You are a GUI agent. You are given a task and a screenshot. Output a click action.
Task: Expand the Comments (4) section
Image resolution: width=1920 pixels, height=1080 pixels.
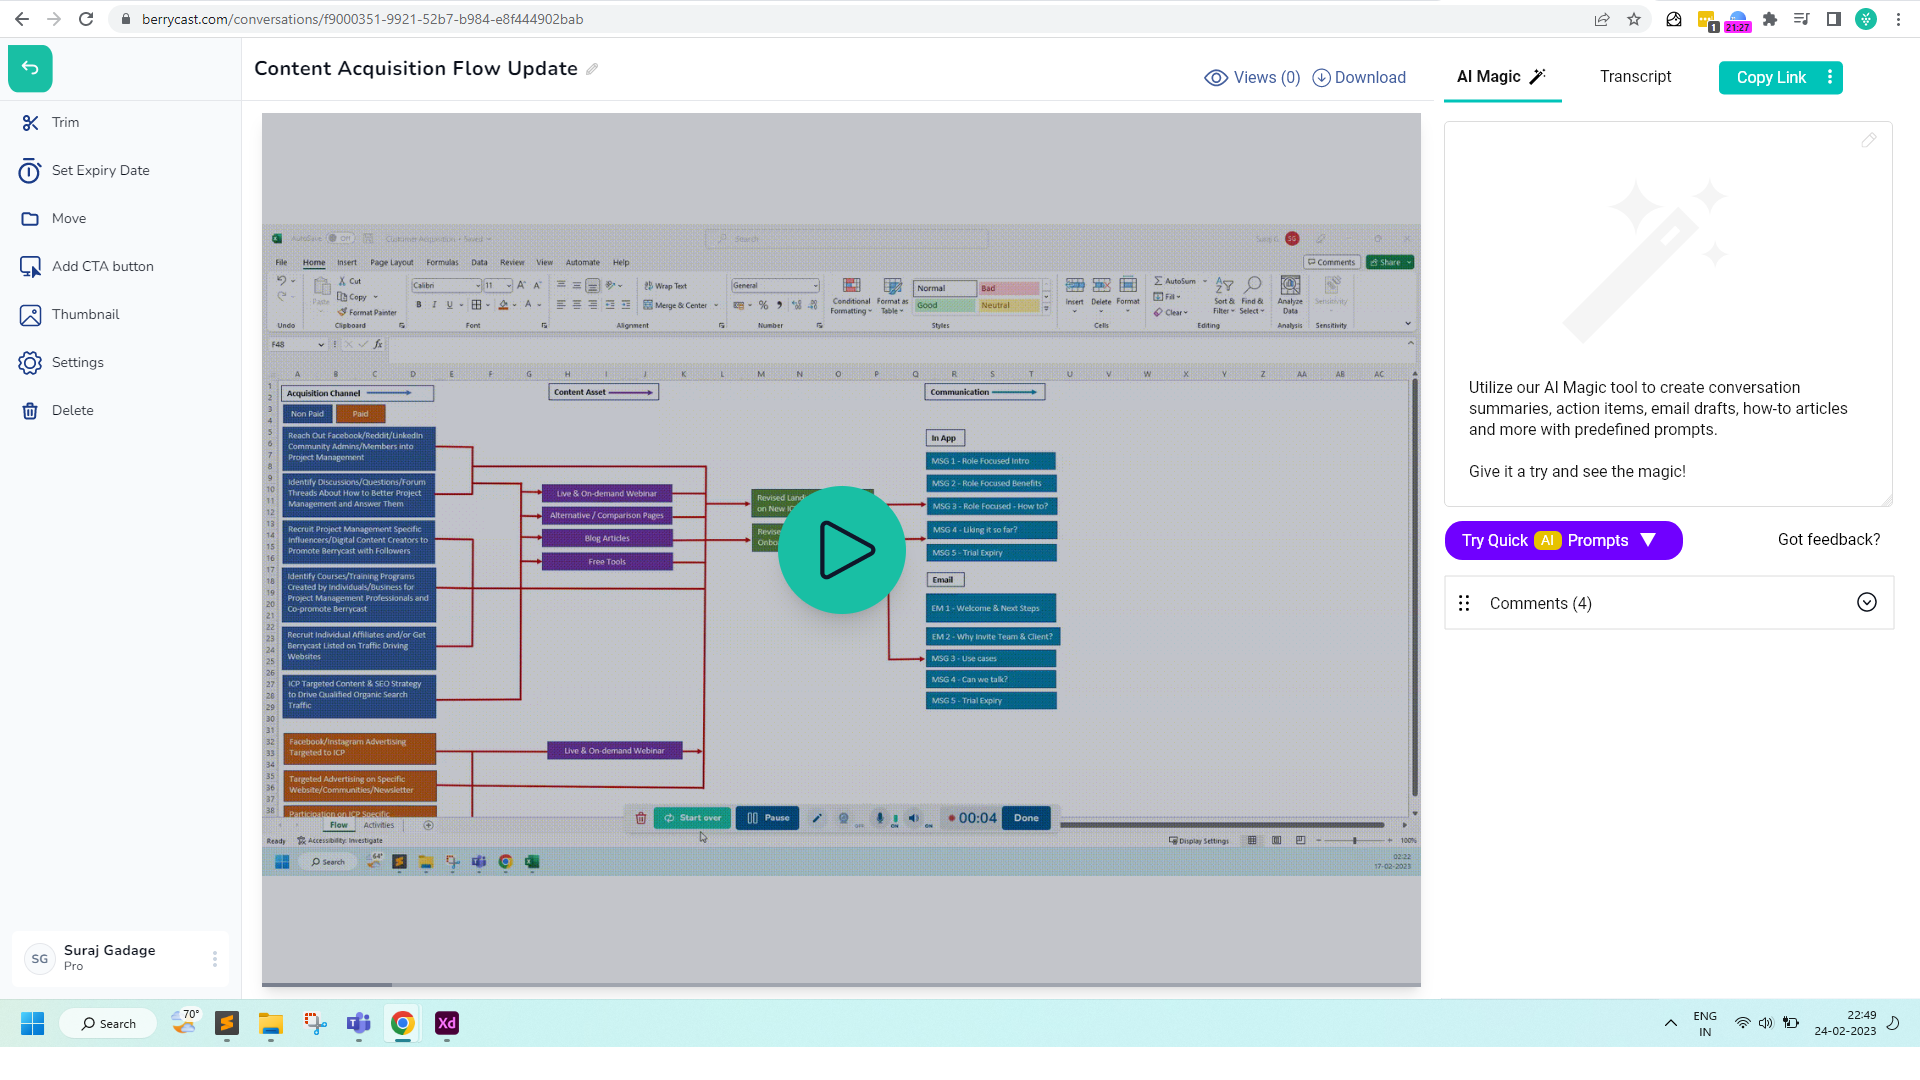(x=1866, y=603)
